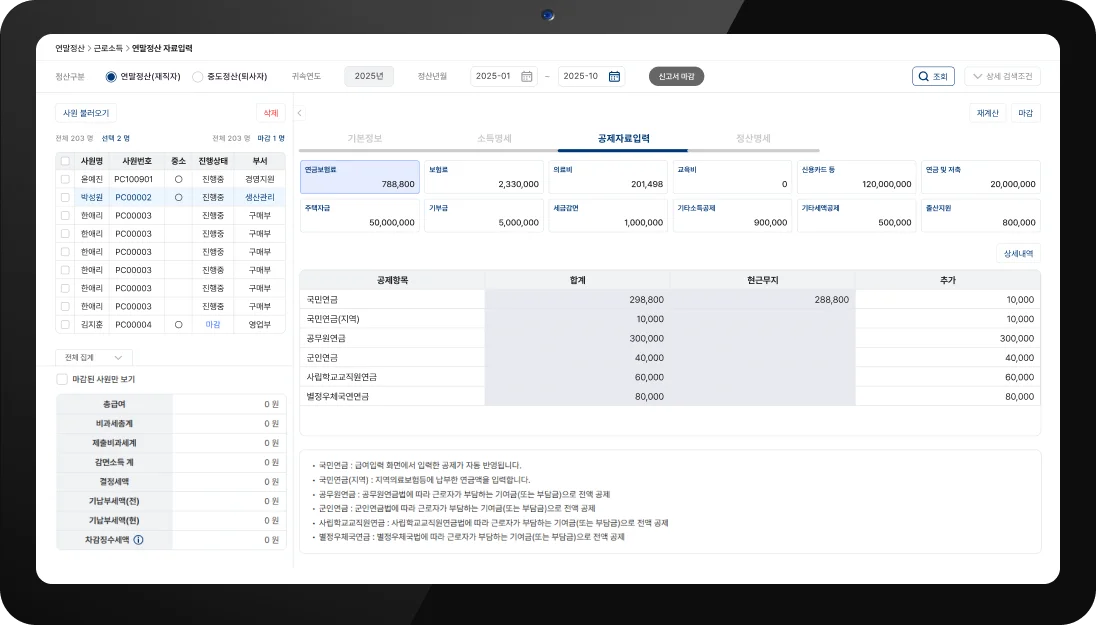Image resolution: width=1096 pixels, height=625 pixels.
Task: Switch to the 정산명세 tab
Action: [x=752, y=138]
